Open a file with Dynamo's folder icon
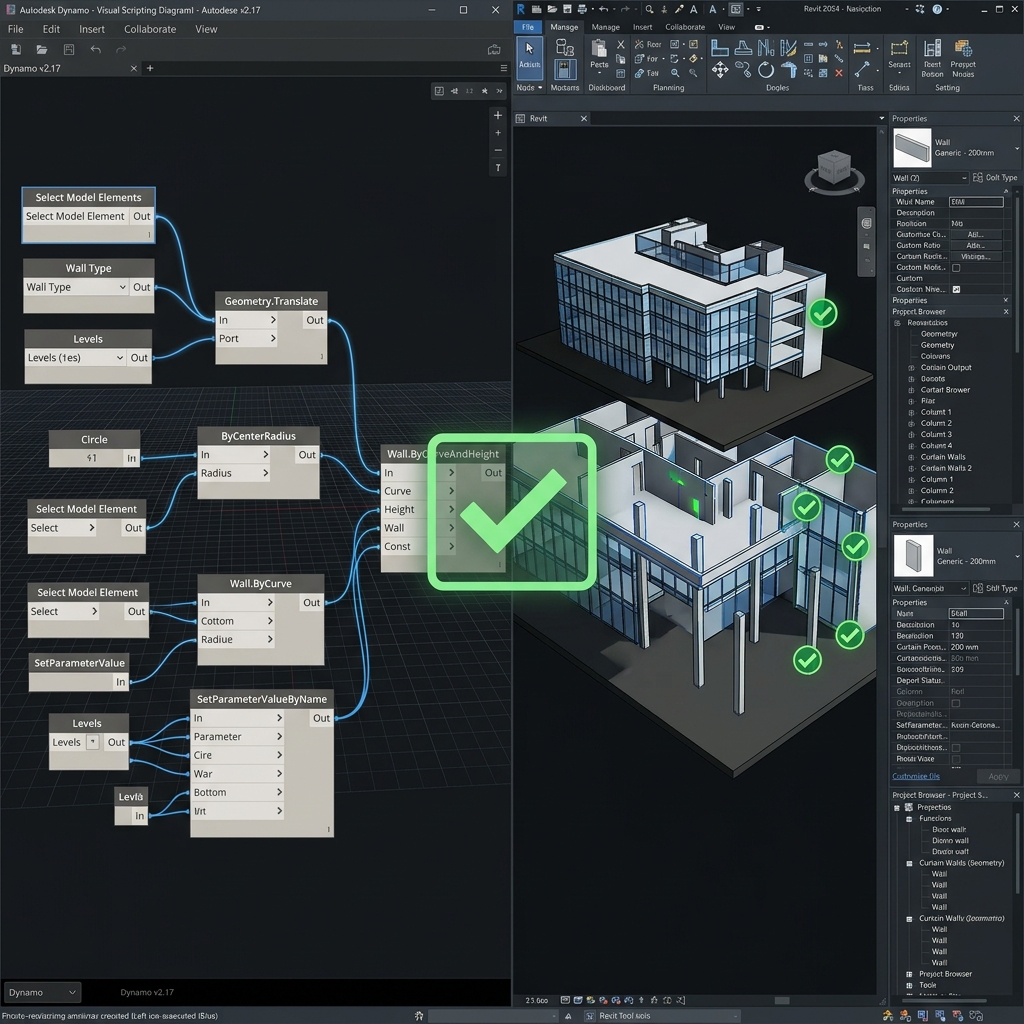This screenshot has width=1024, height=1024. coord(42,49)
